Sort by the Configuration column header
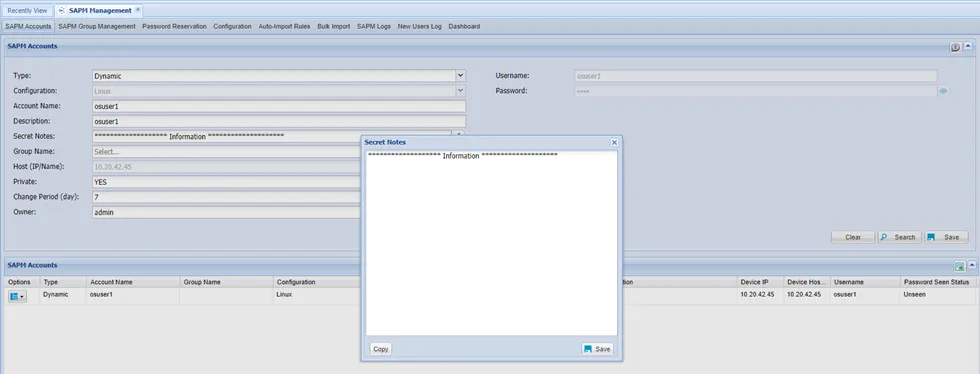The image size is (980, 374). click(x=317, y=282)
